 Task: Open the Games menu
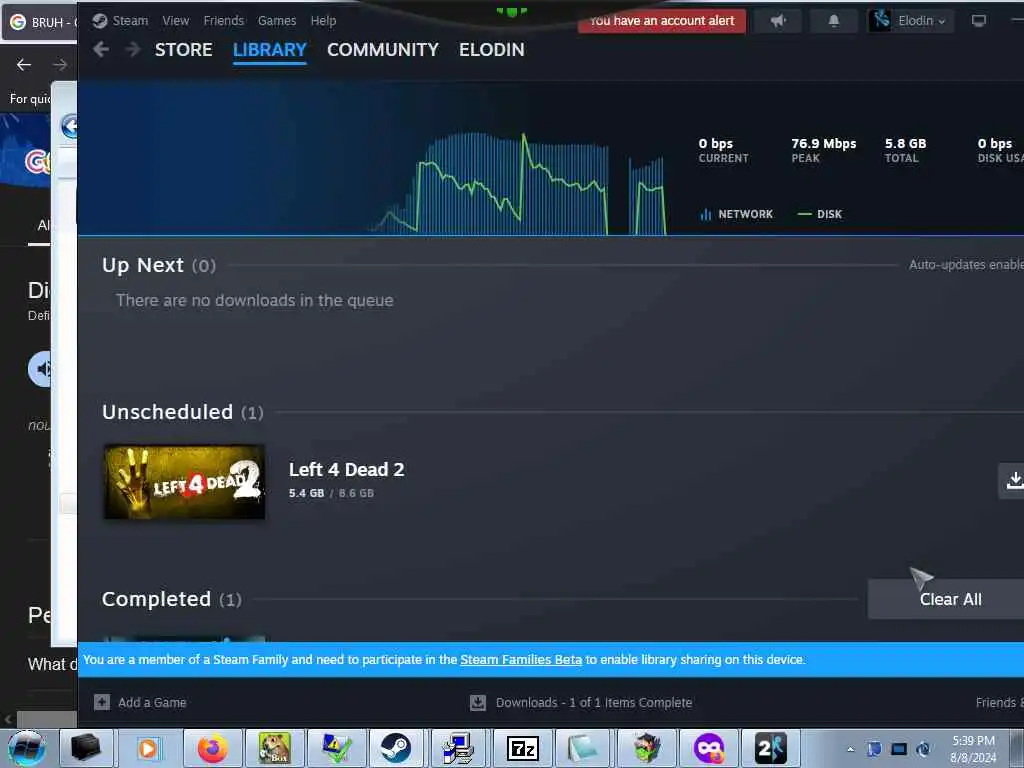tap(277, 21)
